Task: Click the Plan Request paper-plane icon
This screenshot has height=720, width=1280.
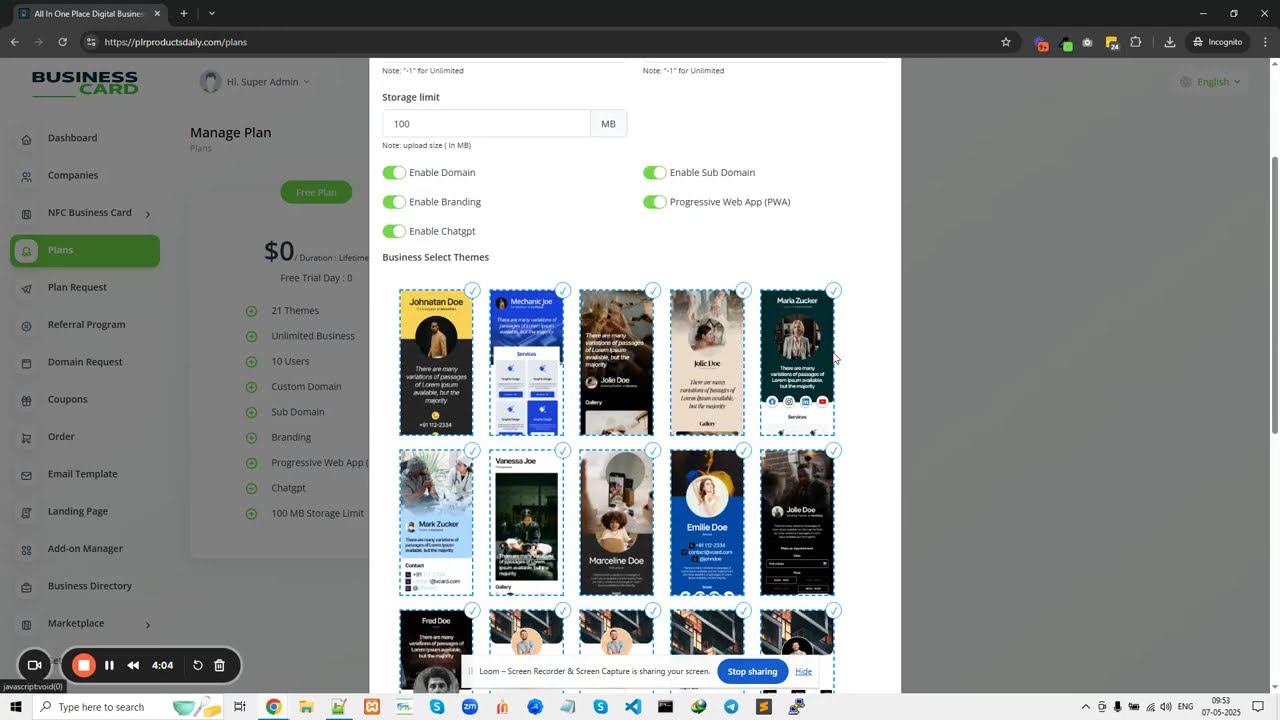Action: (26, 288)
